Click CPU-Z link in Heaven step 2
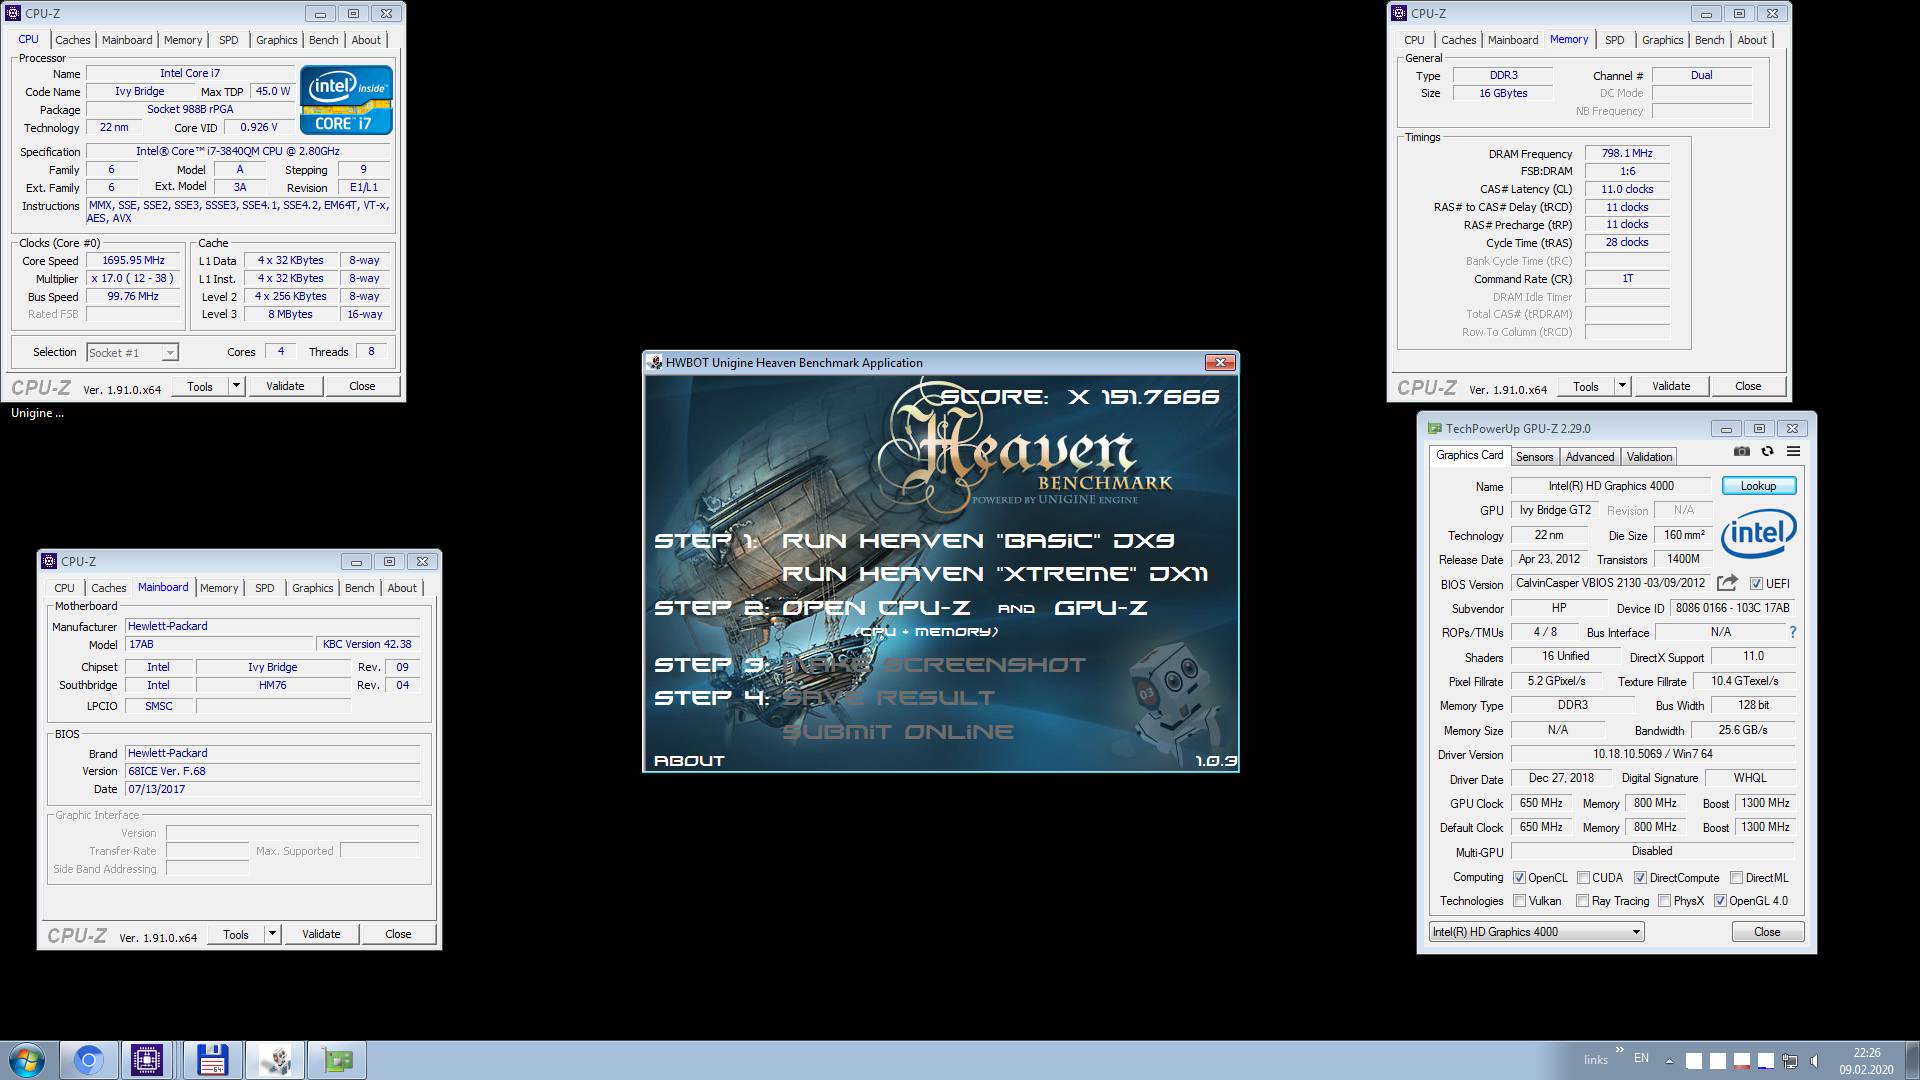 875,608
